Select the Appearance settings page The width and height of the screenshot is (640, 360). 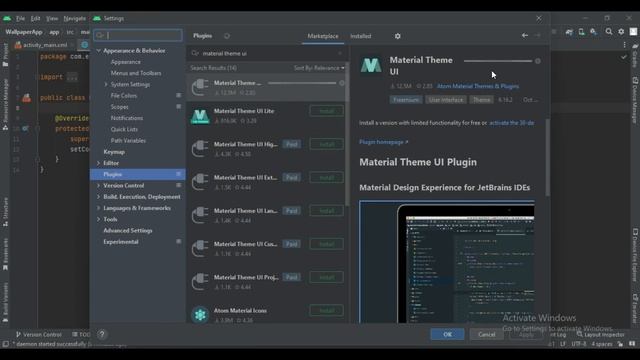tap(126, 62)
